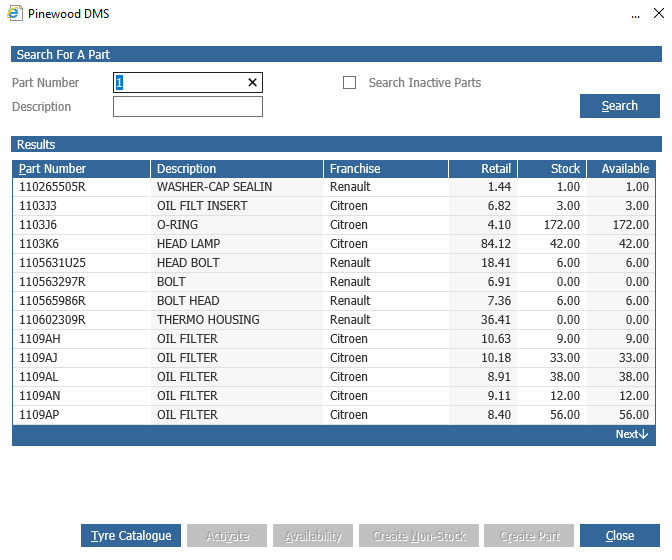Open the Tyre Catalogue

[x=131, y=536]
